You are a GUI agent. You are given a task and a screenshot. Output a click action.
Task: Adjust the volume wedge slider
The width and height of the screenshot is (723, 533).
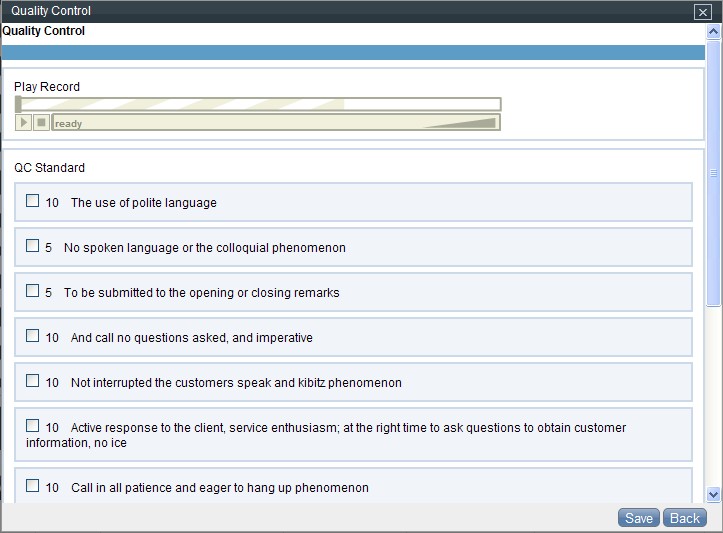pyautogui.click(x=460, y=123)
